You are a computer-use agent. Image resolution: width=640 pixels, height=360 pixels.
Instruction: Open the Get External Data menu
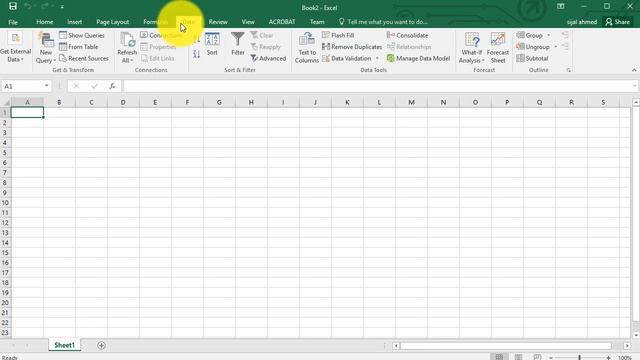[15, 47]
